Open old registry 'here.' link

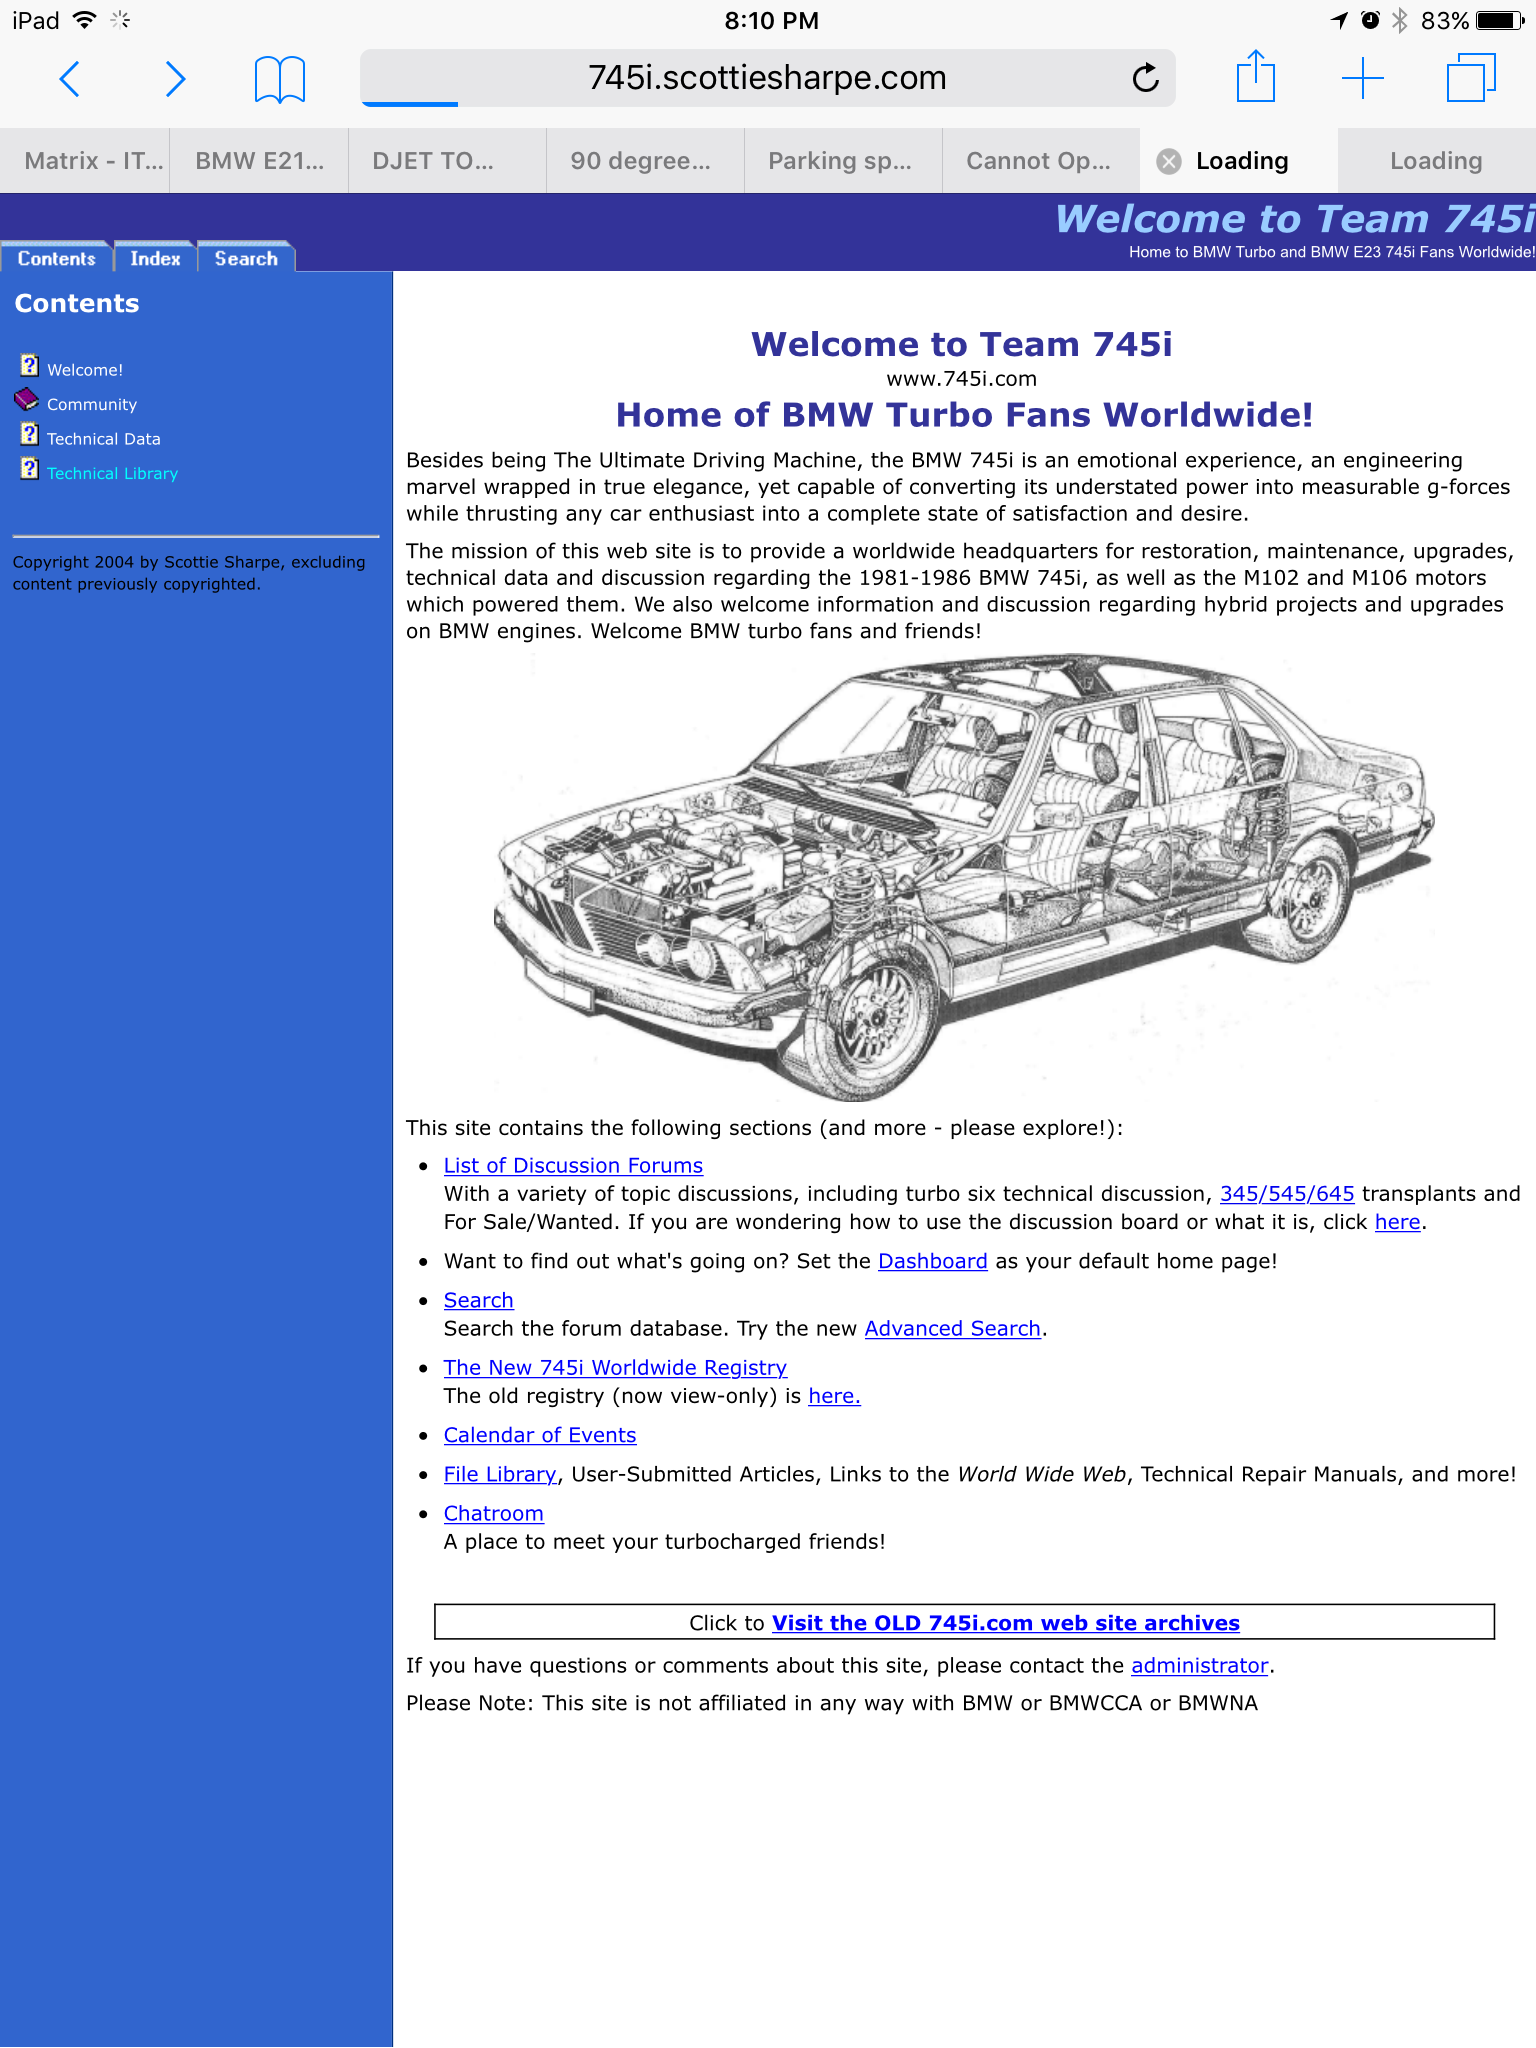point(834,1396)
